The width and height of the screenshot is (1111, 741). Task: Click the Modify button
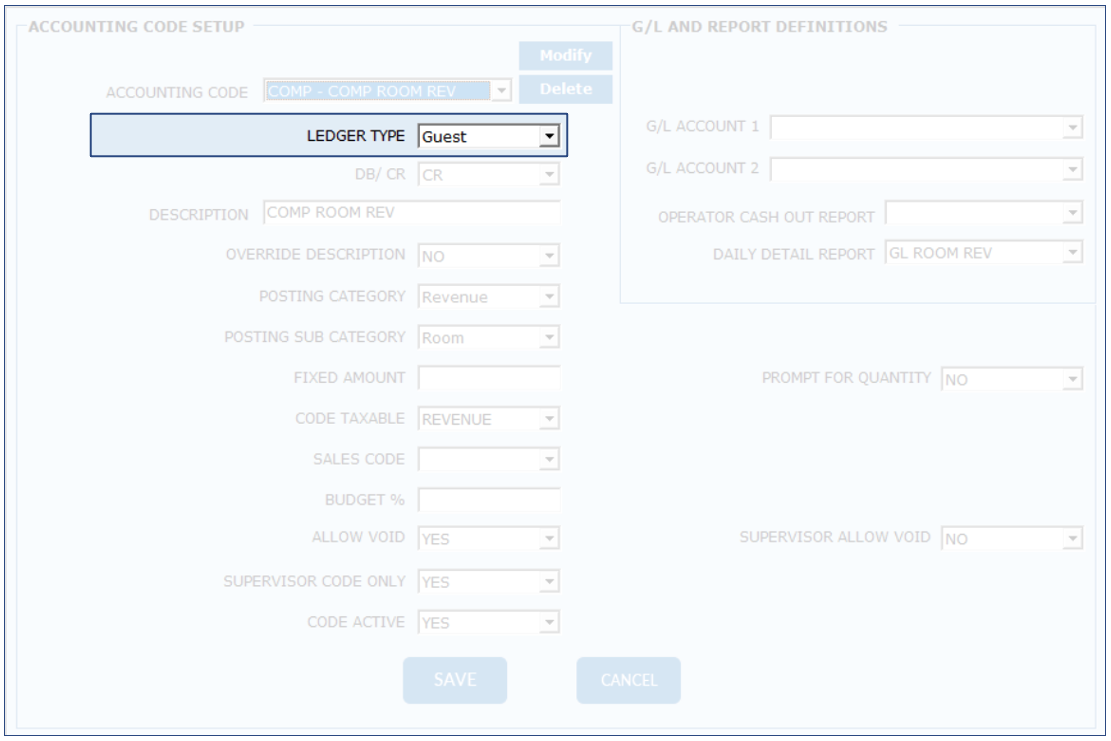tap(565, 56)
